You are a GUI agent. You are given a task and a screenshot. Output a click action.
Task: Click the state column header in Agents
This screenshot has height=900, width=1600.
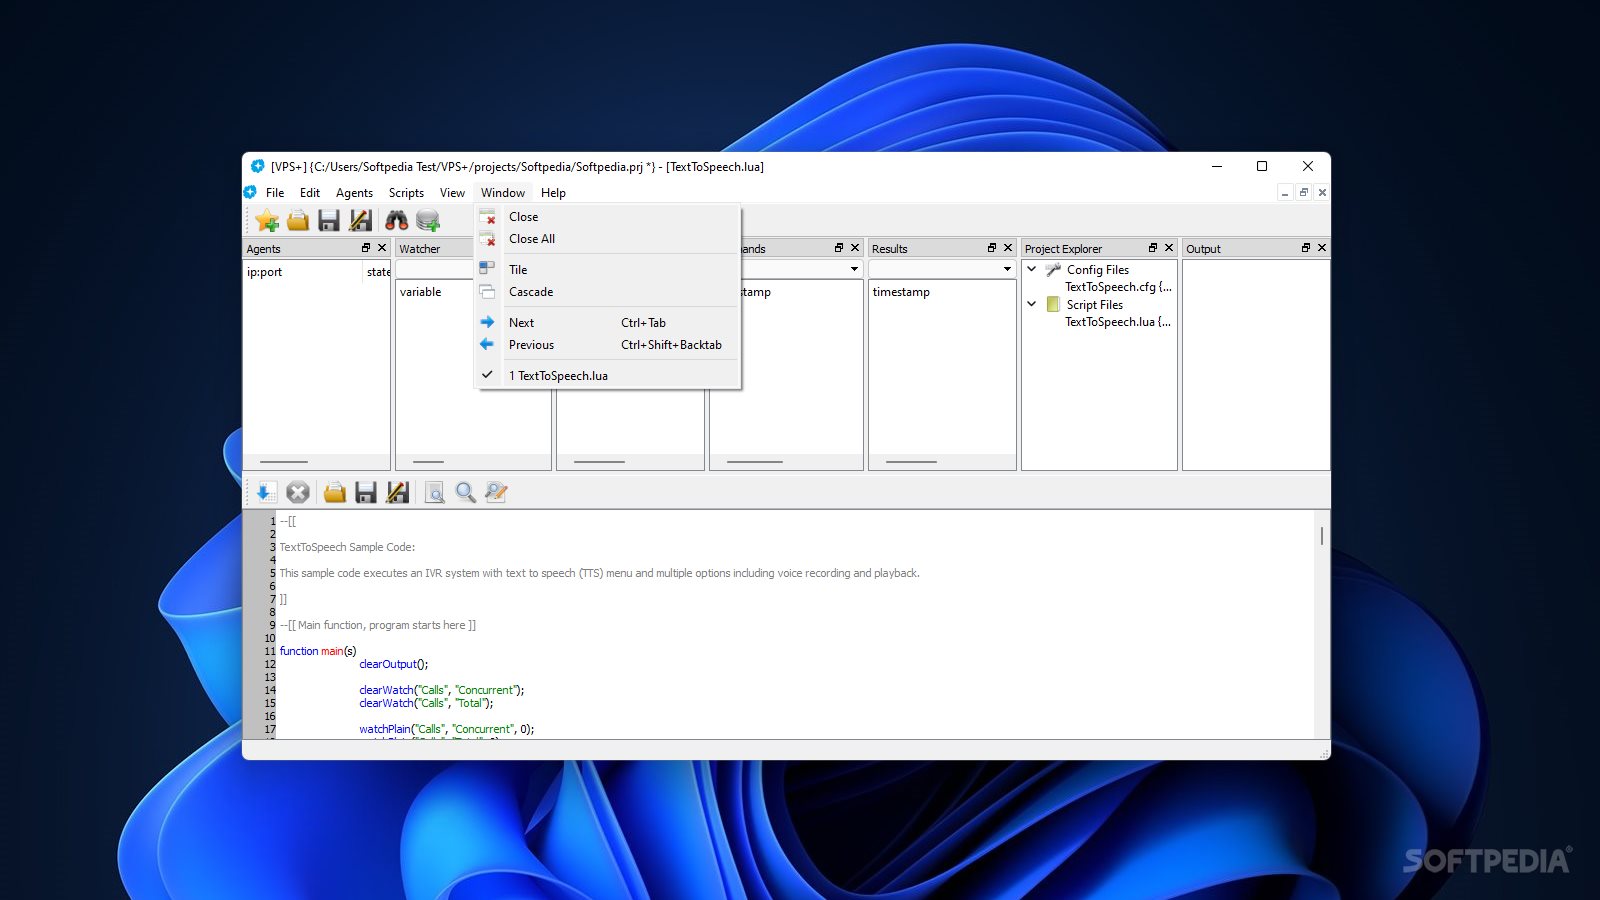(x=378, y=272)
